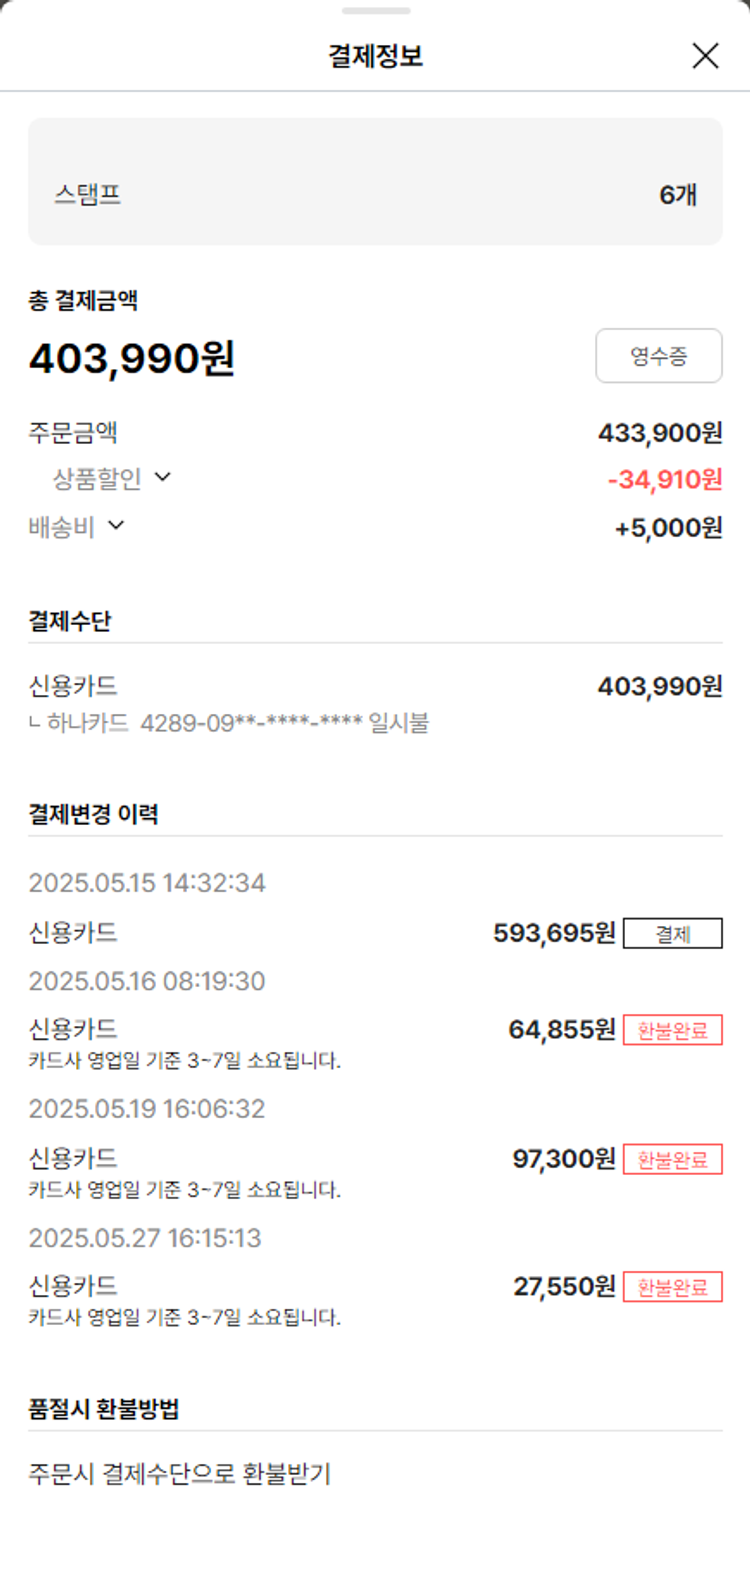This screenshot has height=1593, width=750.
Task: Click 주문시 결제수단으로 환불받기 text
Action: (180, 1474)
